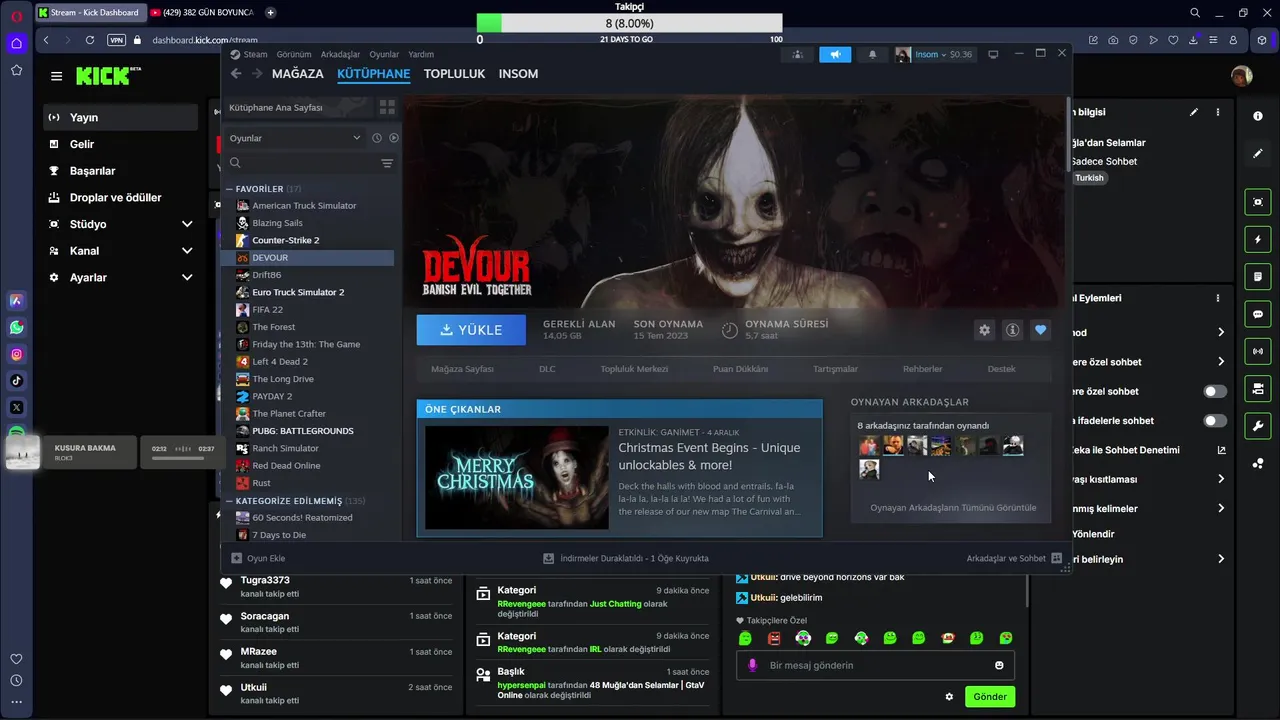Open Steam notifications bell
This screenshot has width=1280, height=720.
tap(872, 54)
